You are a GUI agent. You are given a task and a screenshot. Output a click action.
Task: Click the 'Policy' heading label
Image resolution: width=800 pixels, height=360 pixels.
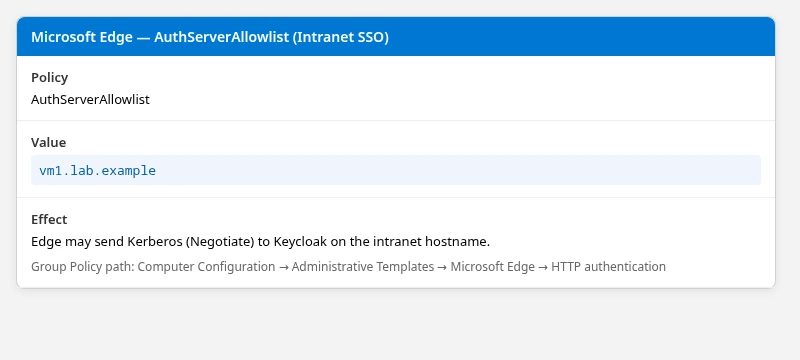(x=49, y=78)
